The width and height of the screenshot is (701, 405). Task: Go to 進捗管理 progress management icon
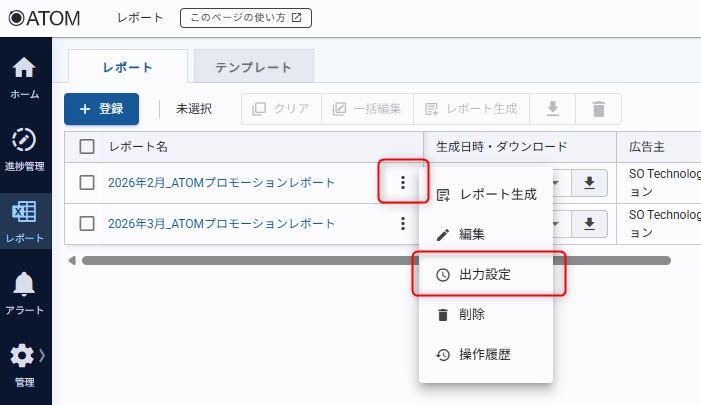25,140
